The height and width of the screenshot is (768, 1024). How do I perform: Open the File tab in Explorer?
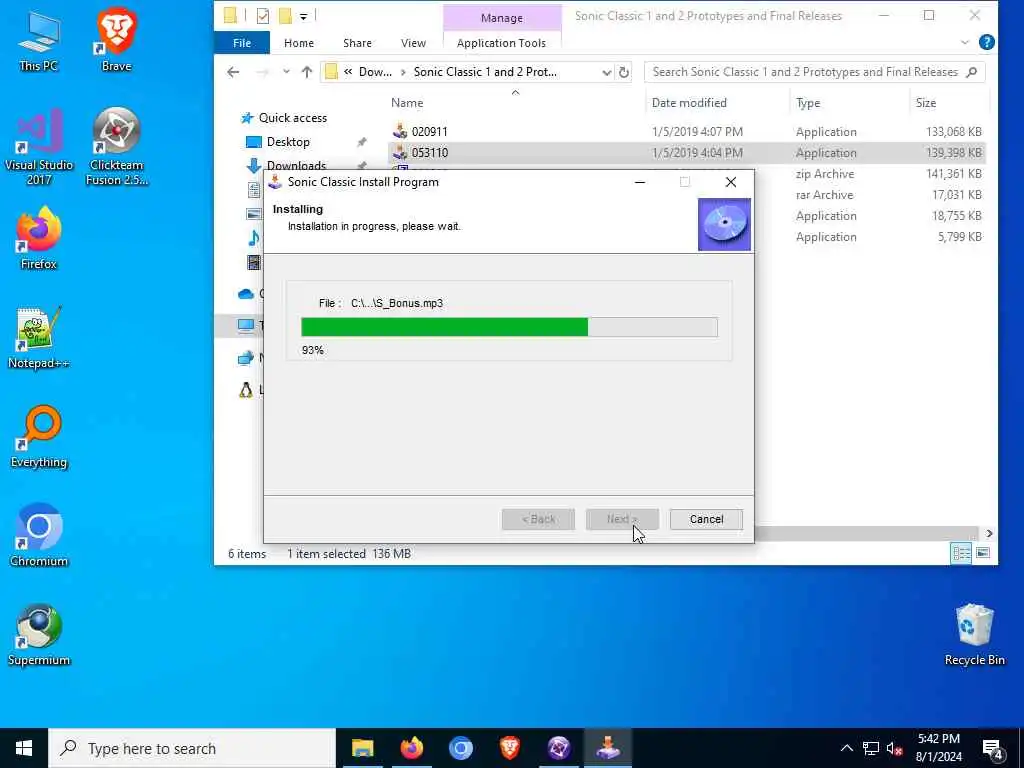click(242, 43)
